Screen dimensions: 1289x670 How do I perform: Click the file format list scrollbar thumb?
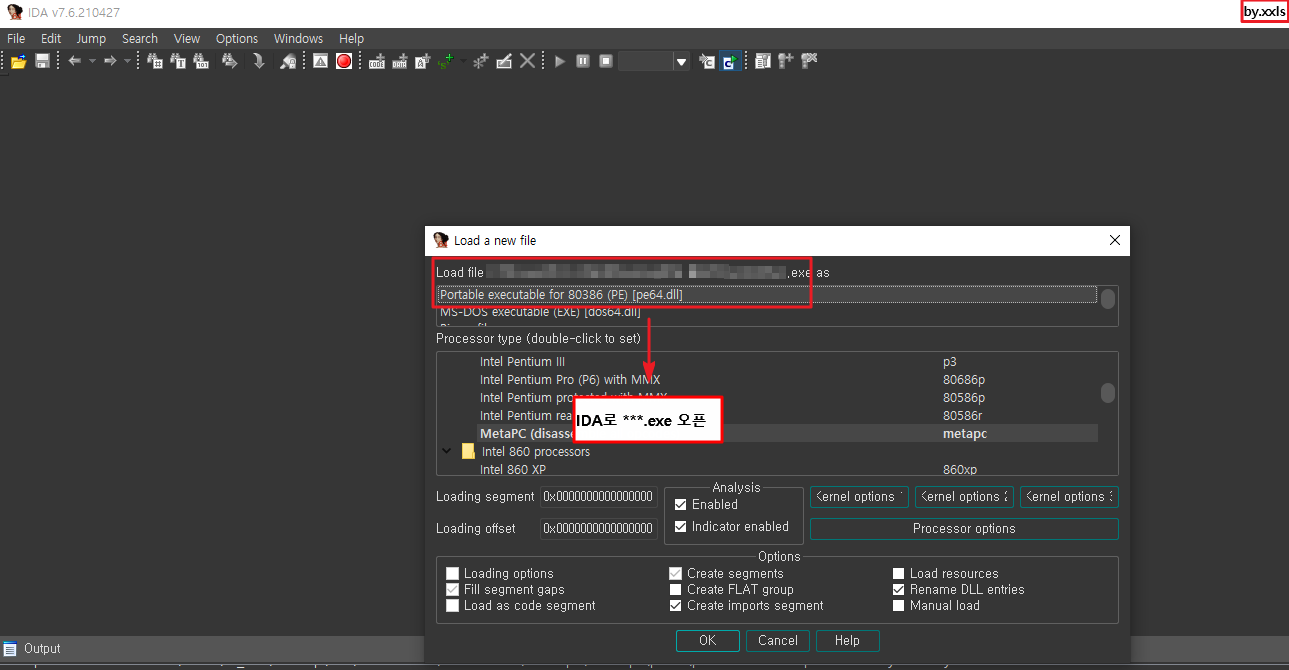[x=1108, y=299]
